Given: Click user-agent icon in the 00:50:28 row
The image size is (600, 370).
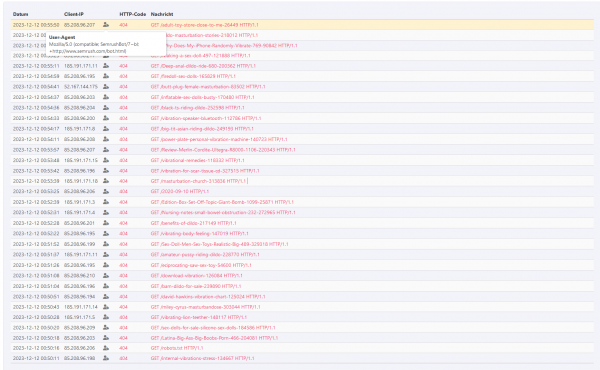Looking at the screenshot, I should pyautogui.click(x=106, y=317).
